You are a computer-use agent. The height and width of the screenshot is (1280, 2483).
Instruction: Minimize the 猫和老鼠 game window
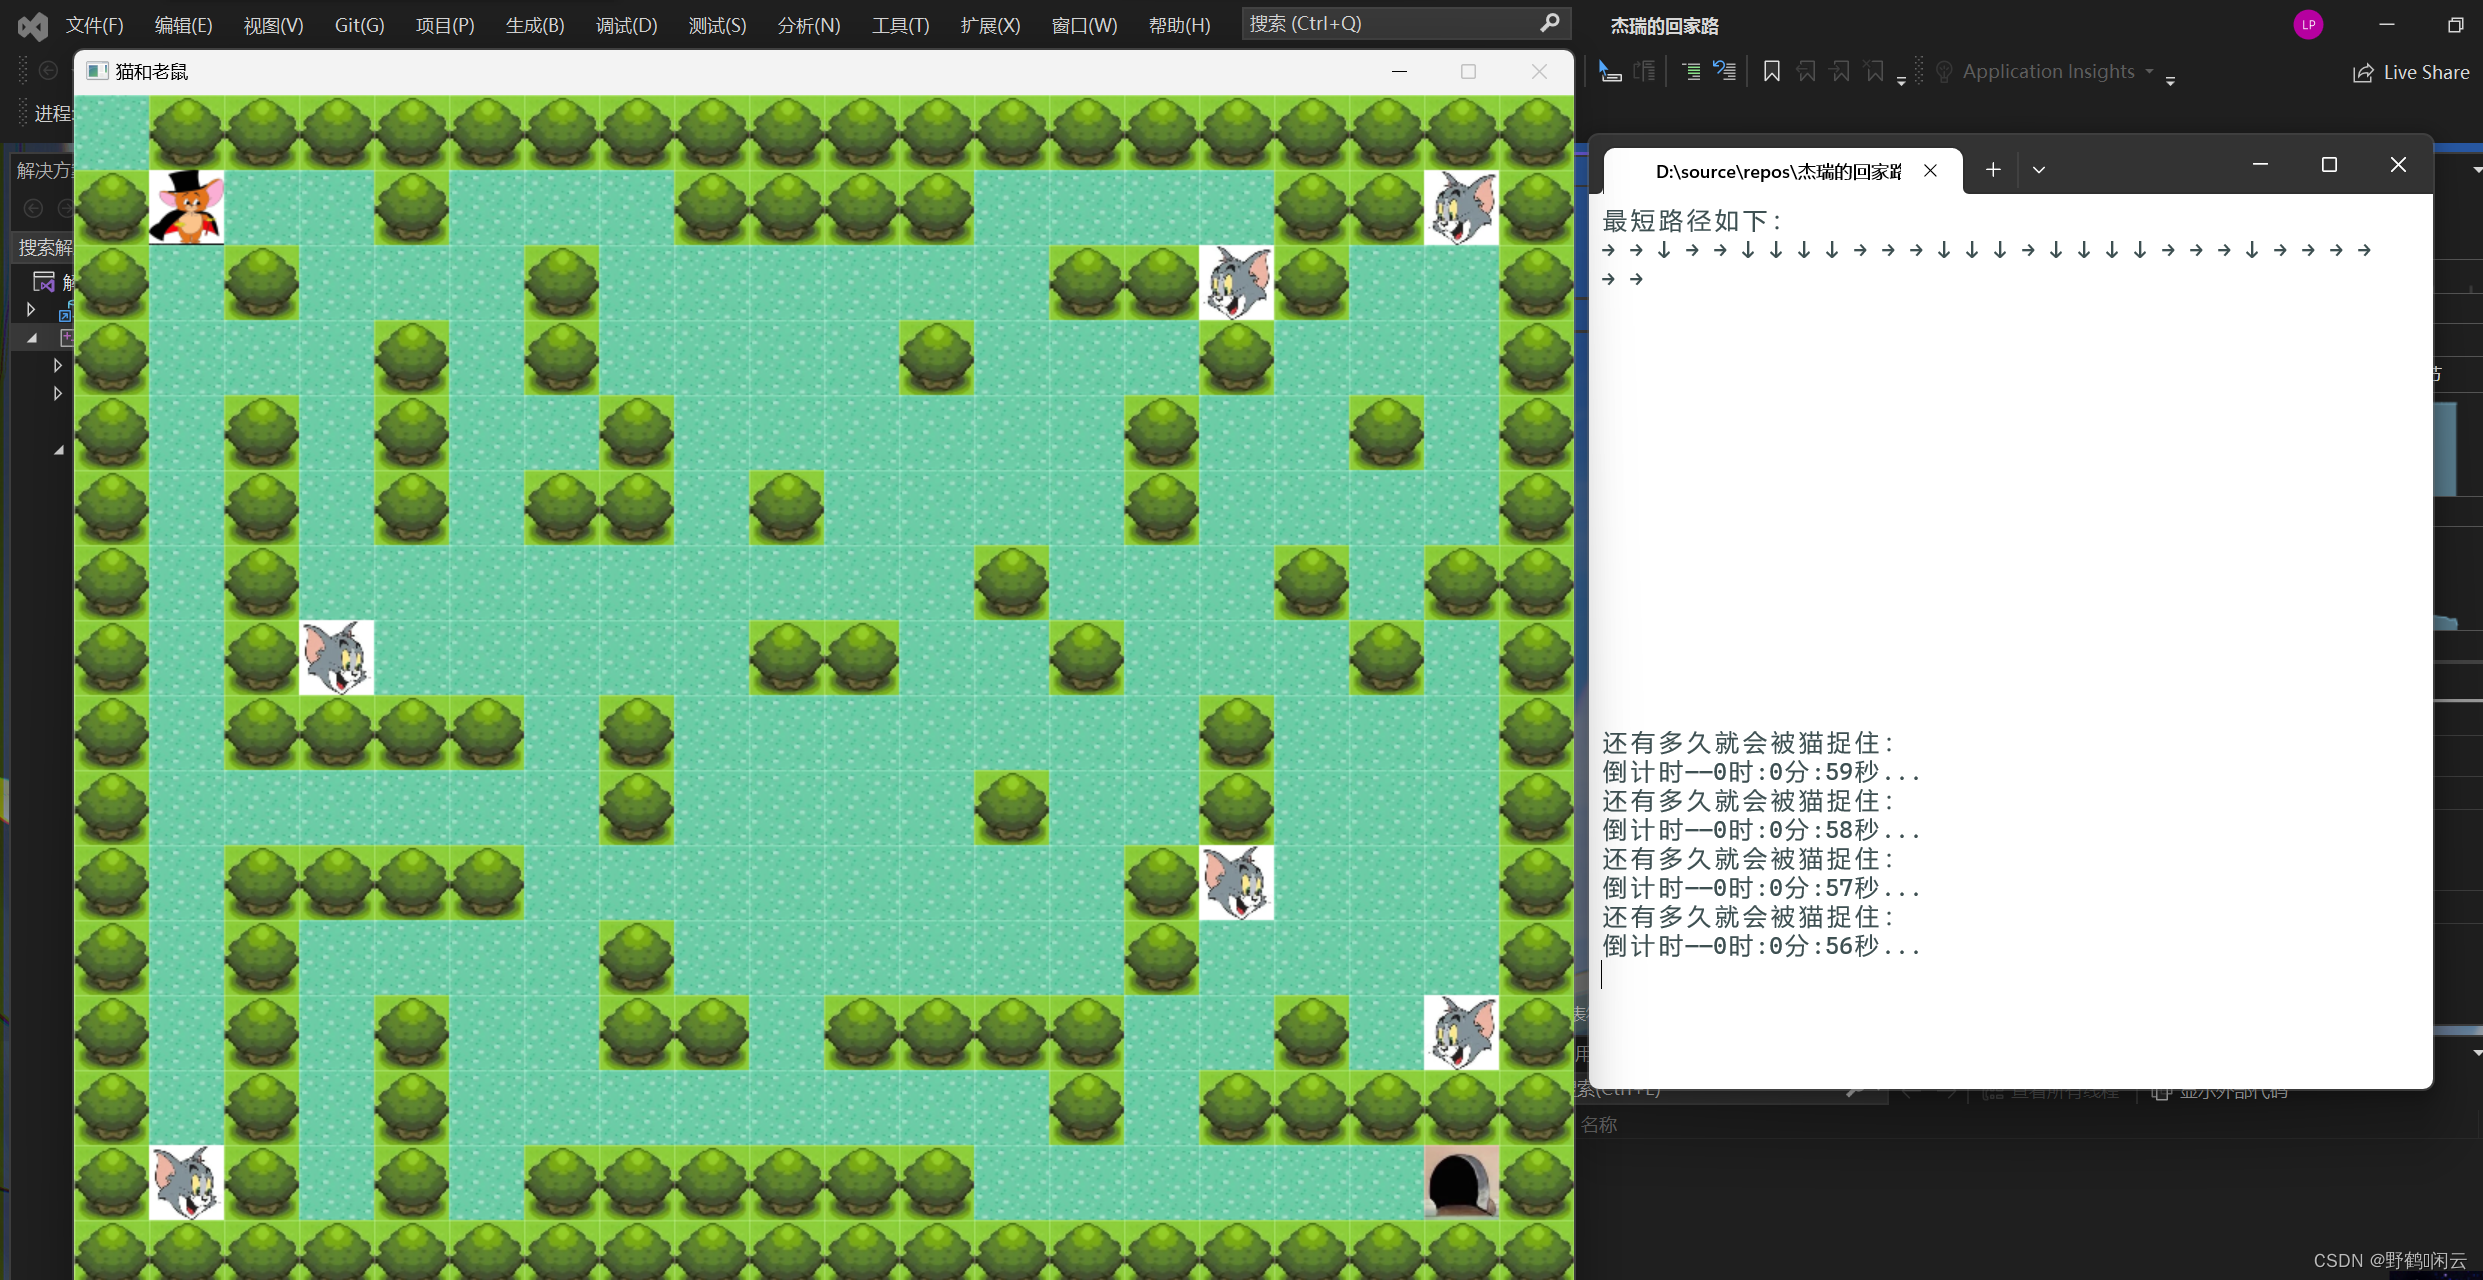pos(1400,71)
